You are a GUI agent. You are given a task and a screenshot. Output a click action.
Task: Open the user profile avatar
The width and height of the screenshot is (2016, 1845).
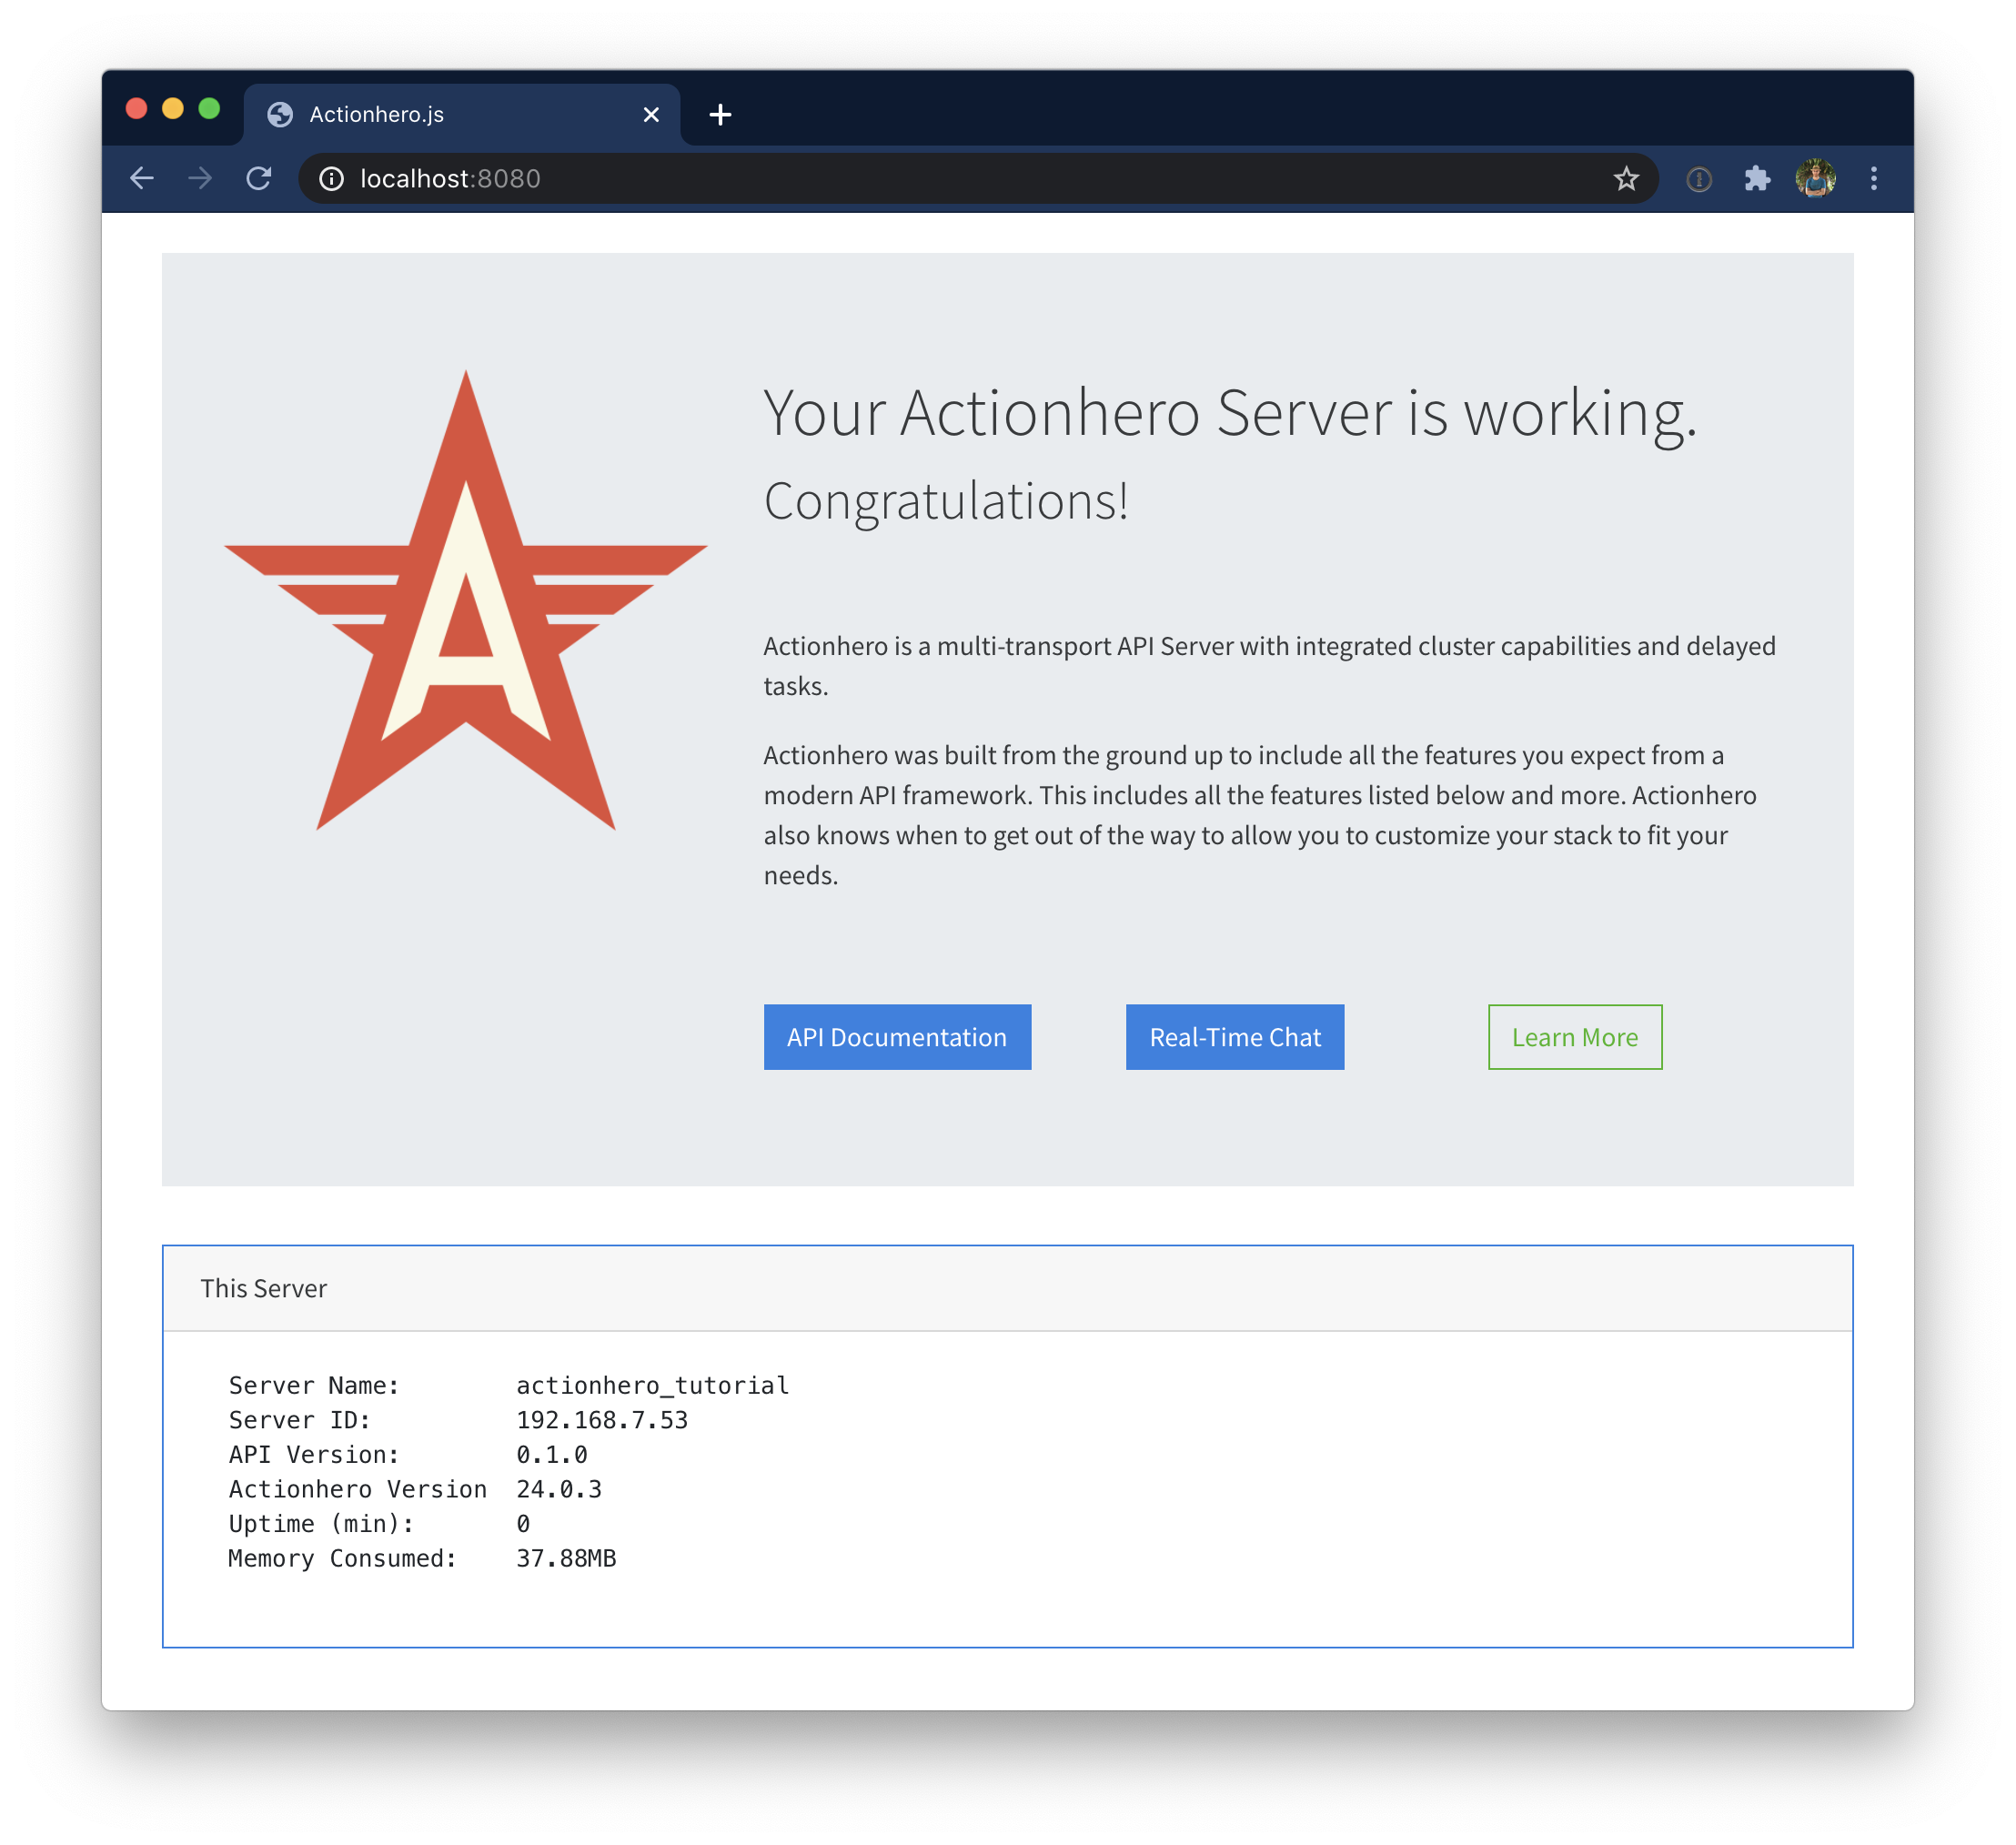point(1815,179)
